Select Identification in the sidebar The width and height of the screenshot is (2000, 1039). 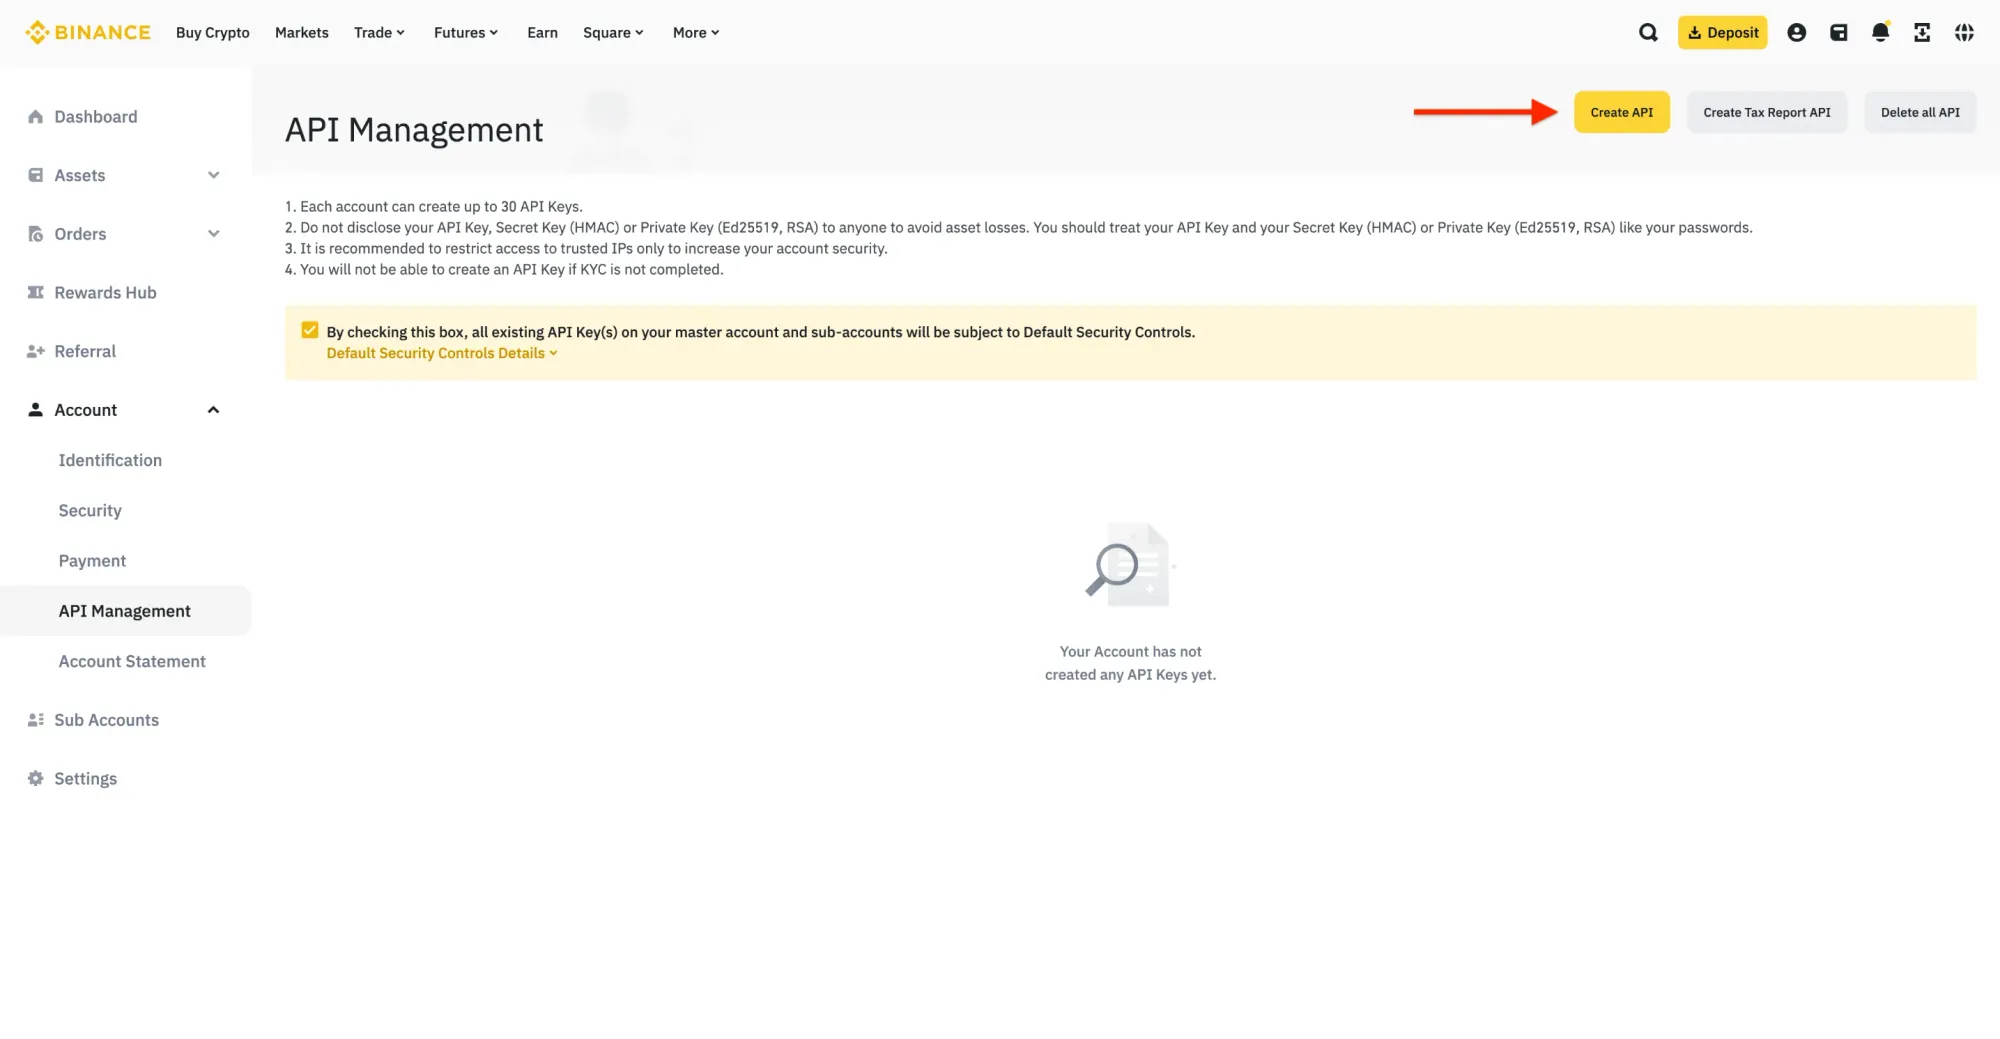tap(110, 460)
